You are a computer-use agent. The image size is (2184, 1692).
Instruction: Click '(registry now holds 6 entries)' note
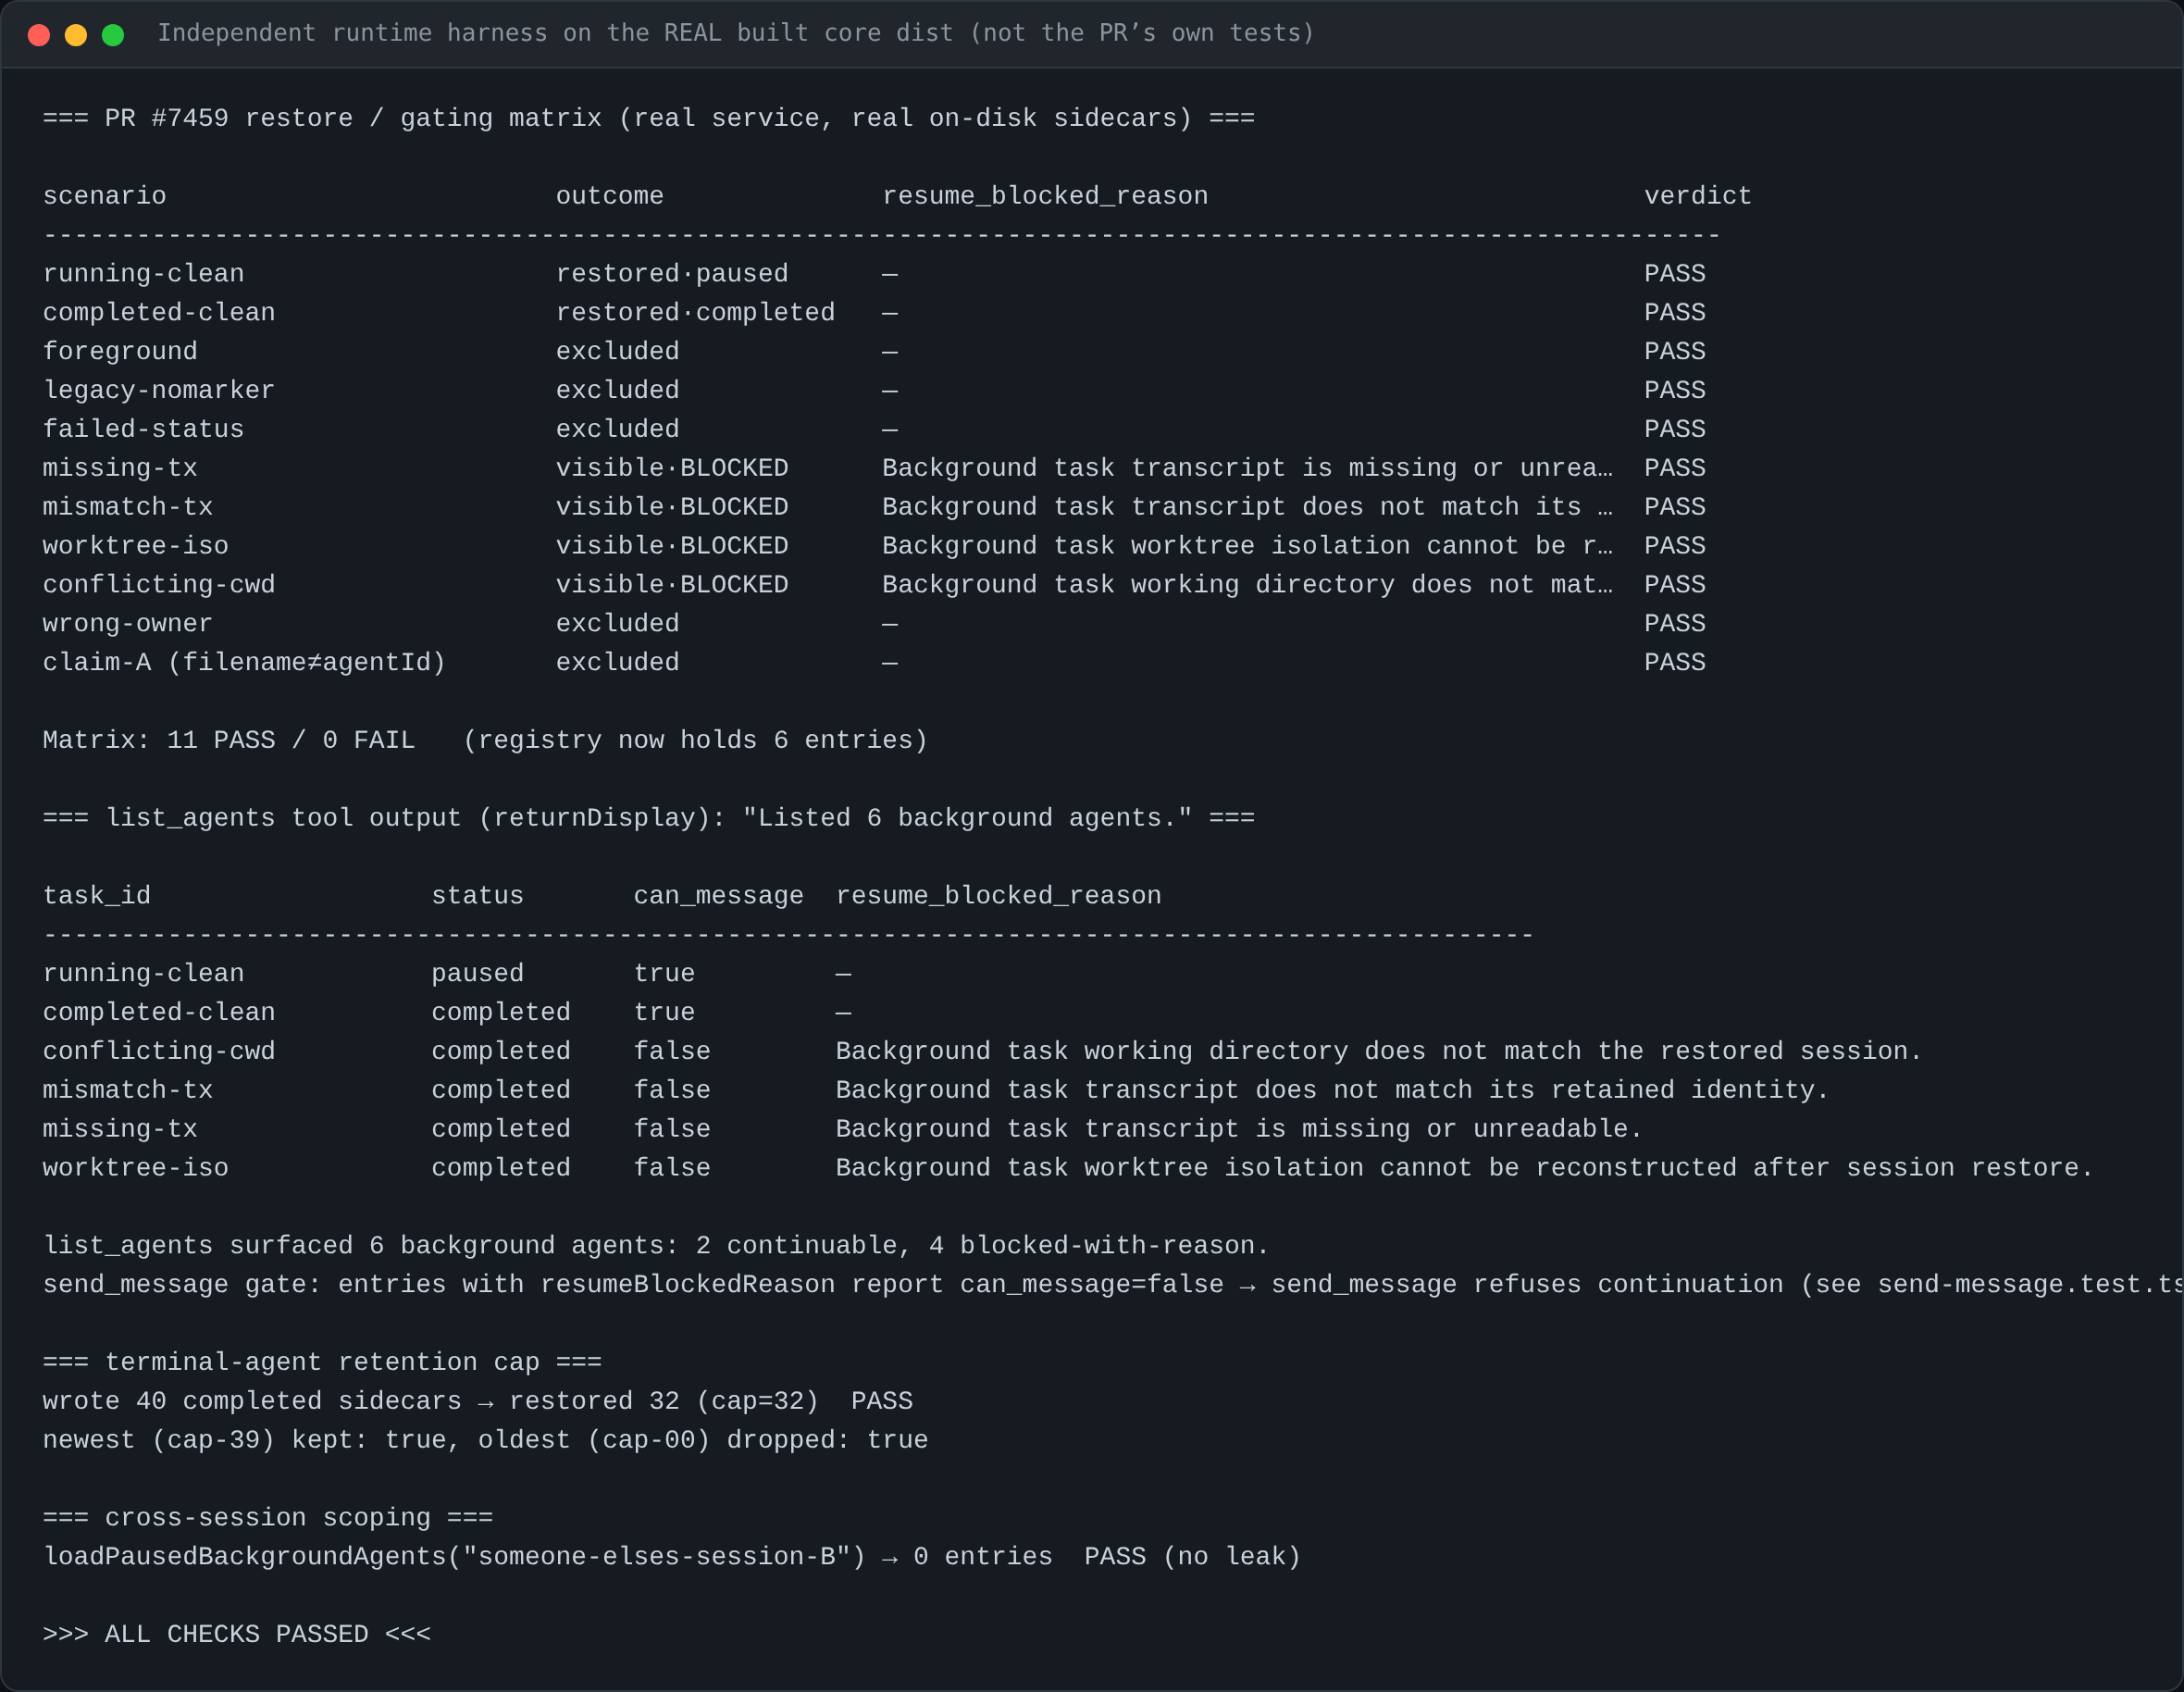pos(695,741)
